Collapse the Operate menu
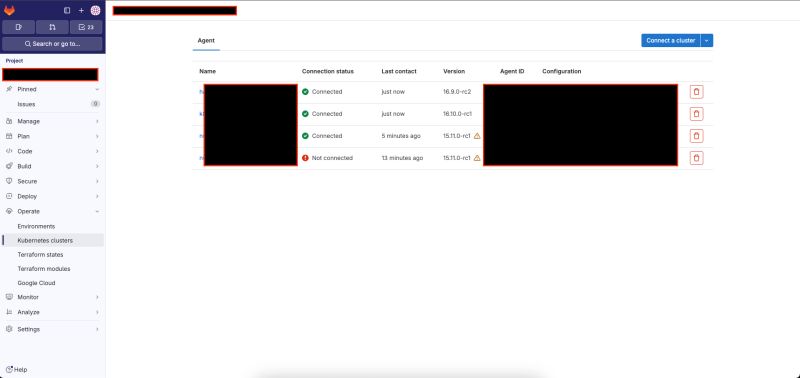800x378 pixels. [x=52, y=211]
